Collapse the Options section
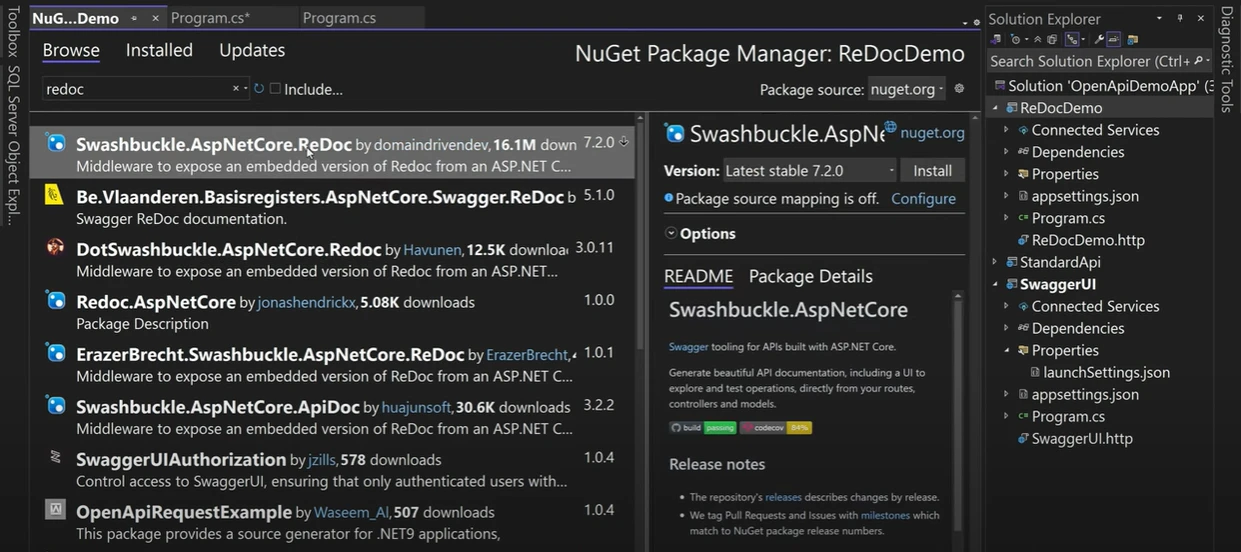The height and width of the screenshot is (552, 1241). (x=670, y=233)
